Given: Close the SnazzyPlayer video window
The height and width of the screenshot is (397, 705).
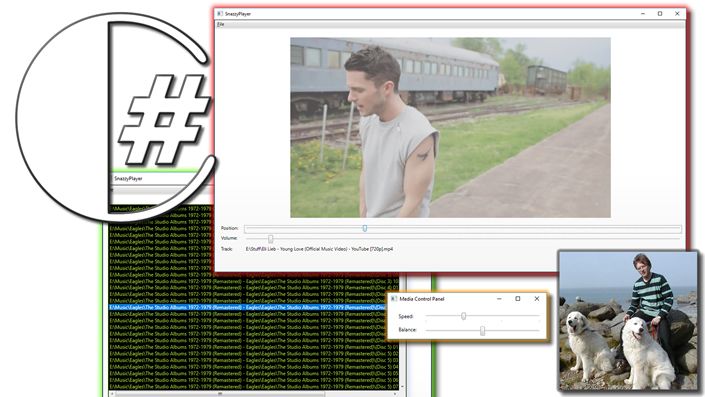Looking at the screenshot, I should point(677,14).
